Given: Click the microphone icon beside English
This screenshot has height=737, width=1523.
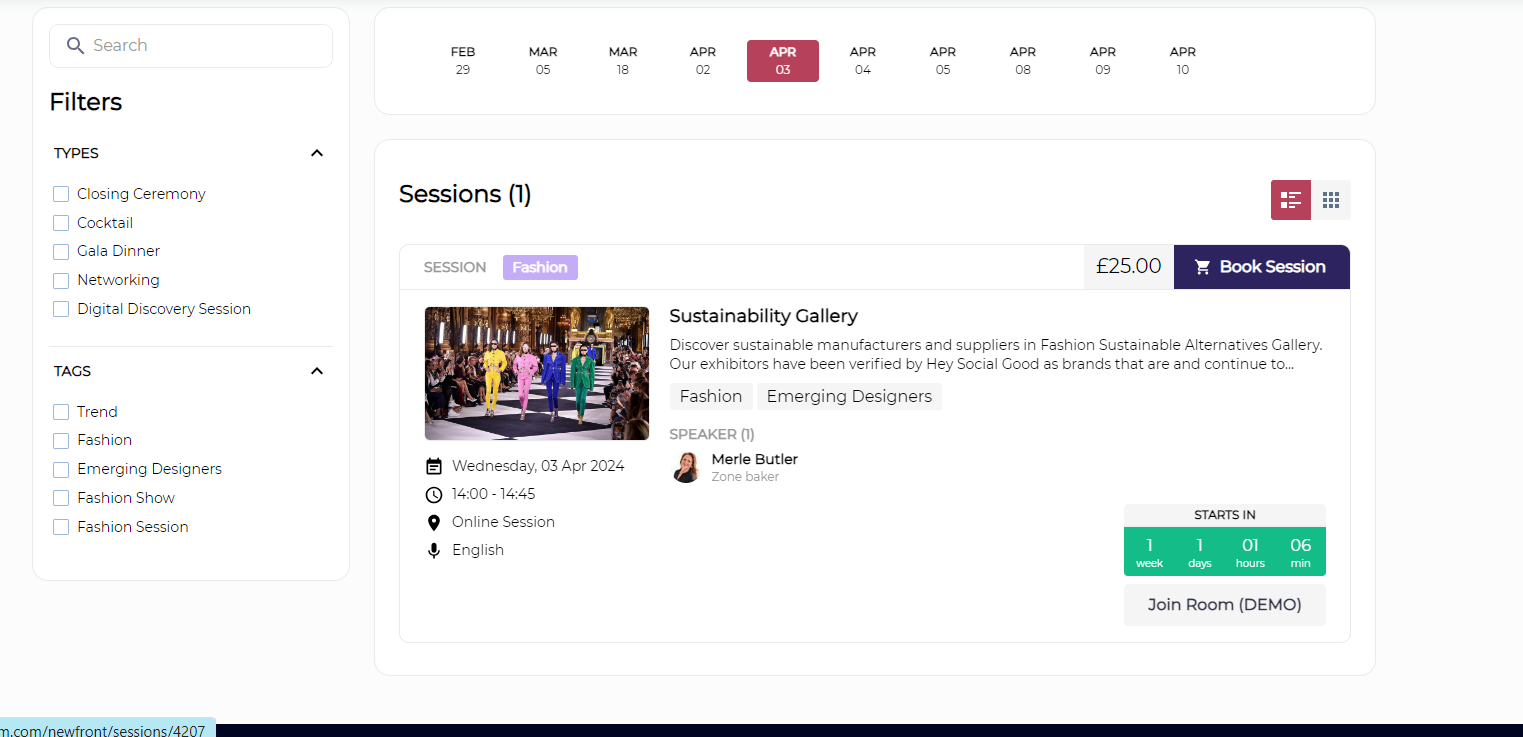Looking at the screenshot, I should pos(434,550).
